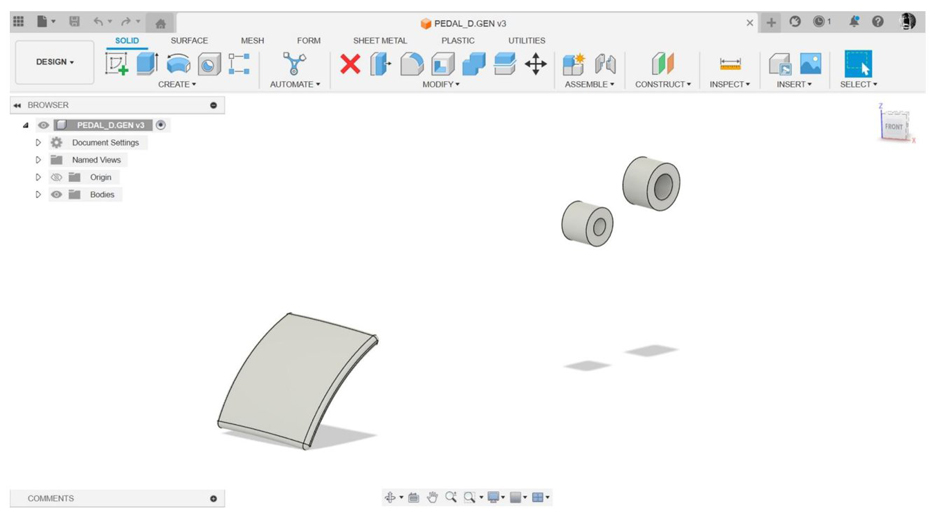Toggle visibility of the Origin folder
Viewport: 937px width, 526px height.
click(57, 177)
